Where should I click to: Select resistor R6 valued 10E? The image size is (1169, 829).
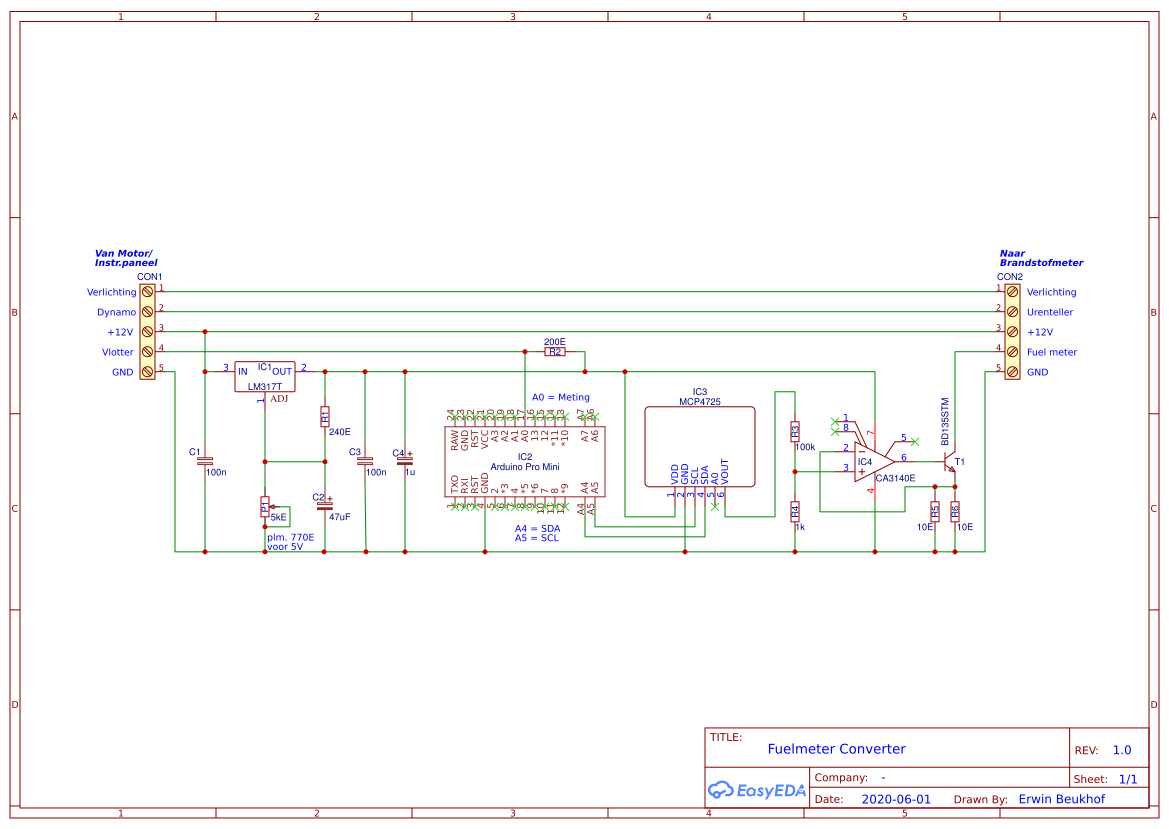tap(956, 510)
